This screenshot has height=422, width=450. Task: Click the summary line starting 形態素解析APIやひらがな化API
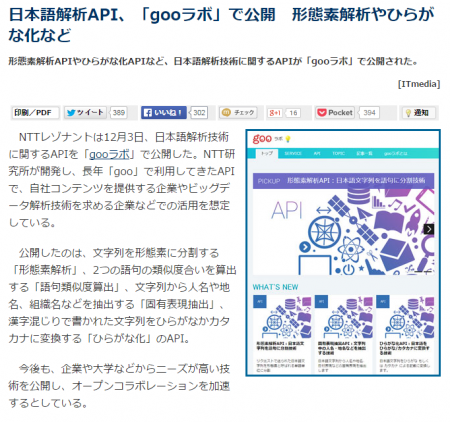[213, 61]
